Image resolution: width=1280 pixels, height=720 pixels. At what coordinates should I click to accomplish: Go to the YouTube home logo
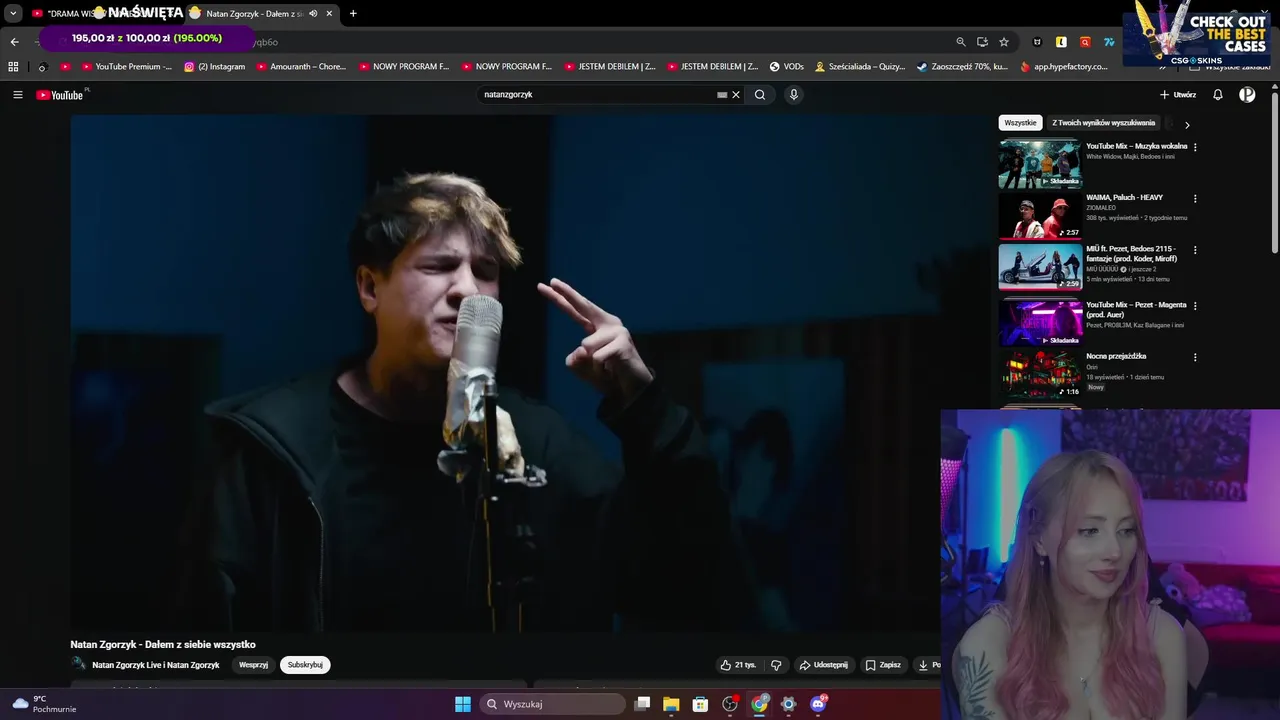[60, 95]
